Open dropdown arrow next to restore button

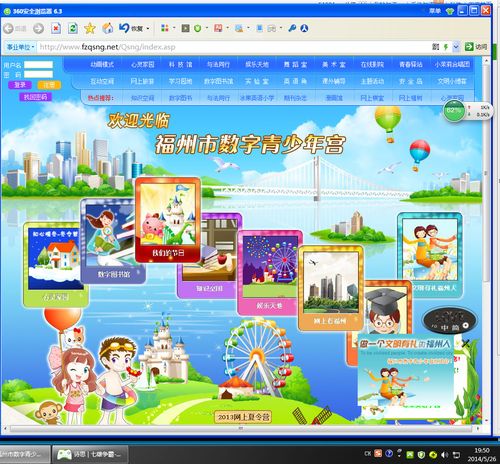(148, 29)
